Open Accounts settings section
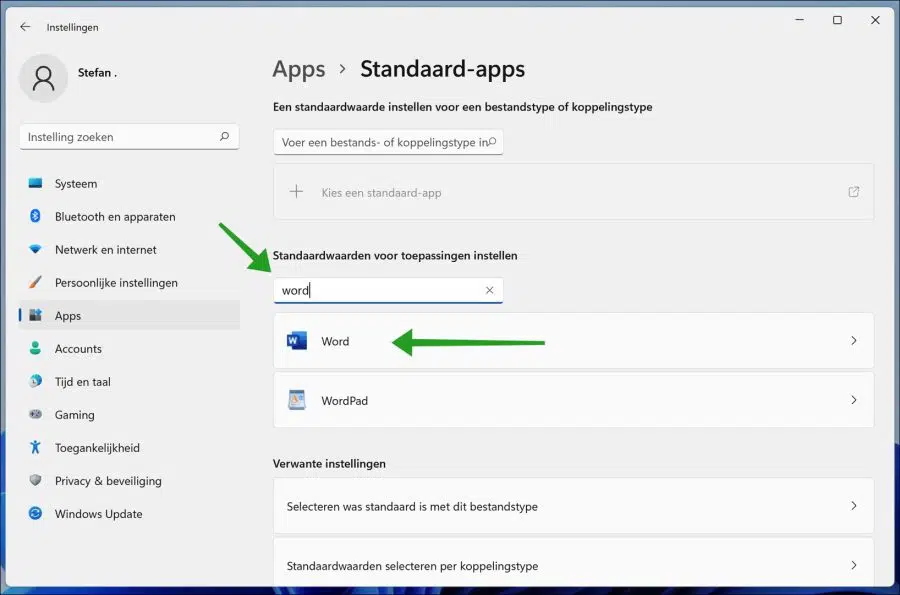Screen dimensions: 900x595 (x=130, y=349)
